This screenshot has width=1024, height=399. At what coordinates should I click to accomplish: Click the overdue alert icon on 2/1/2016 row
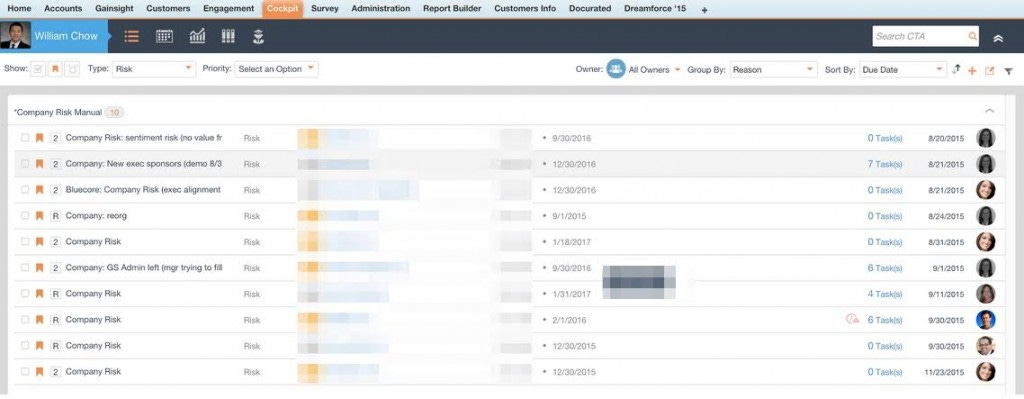click(852, 319)
